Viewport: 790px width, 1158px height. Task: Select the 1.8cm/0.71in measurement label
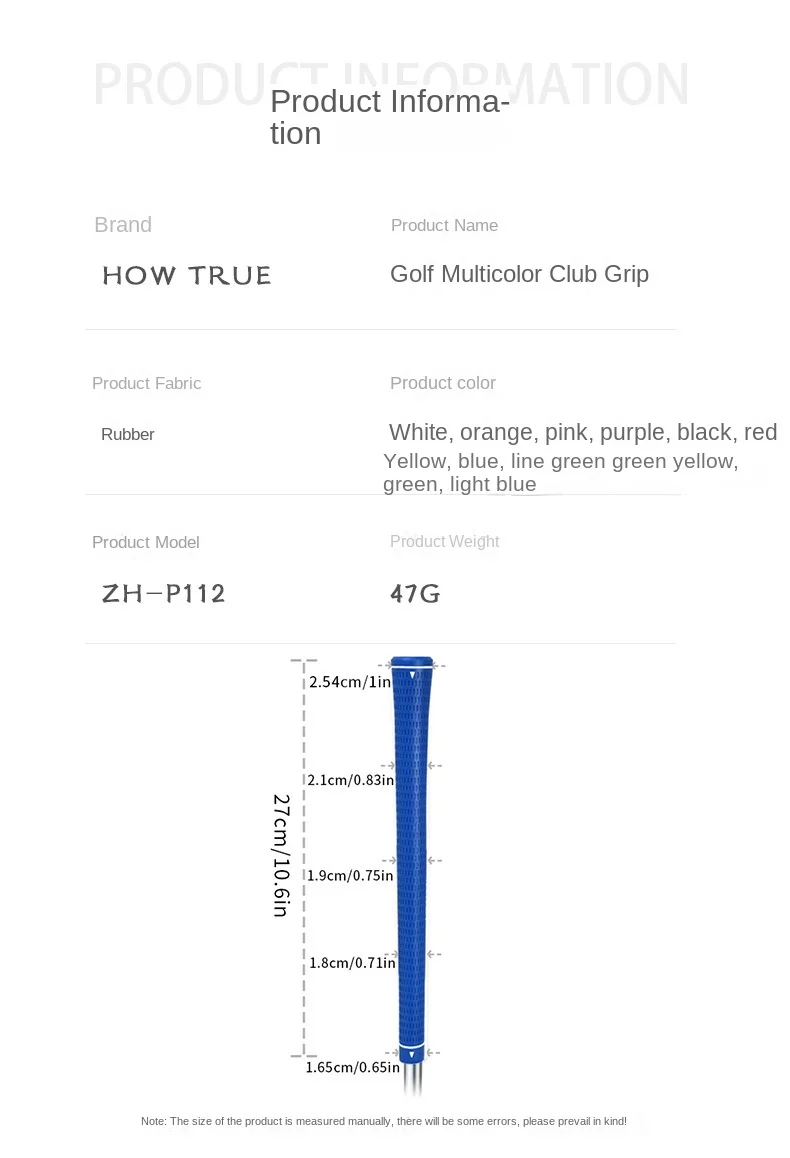(352, 962)
